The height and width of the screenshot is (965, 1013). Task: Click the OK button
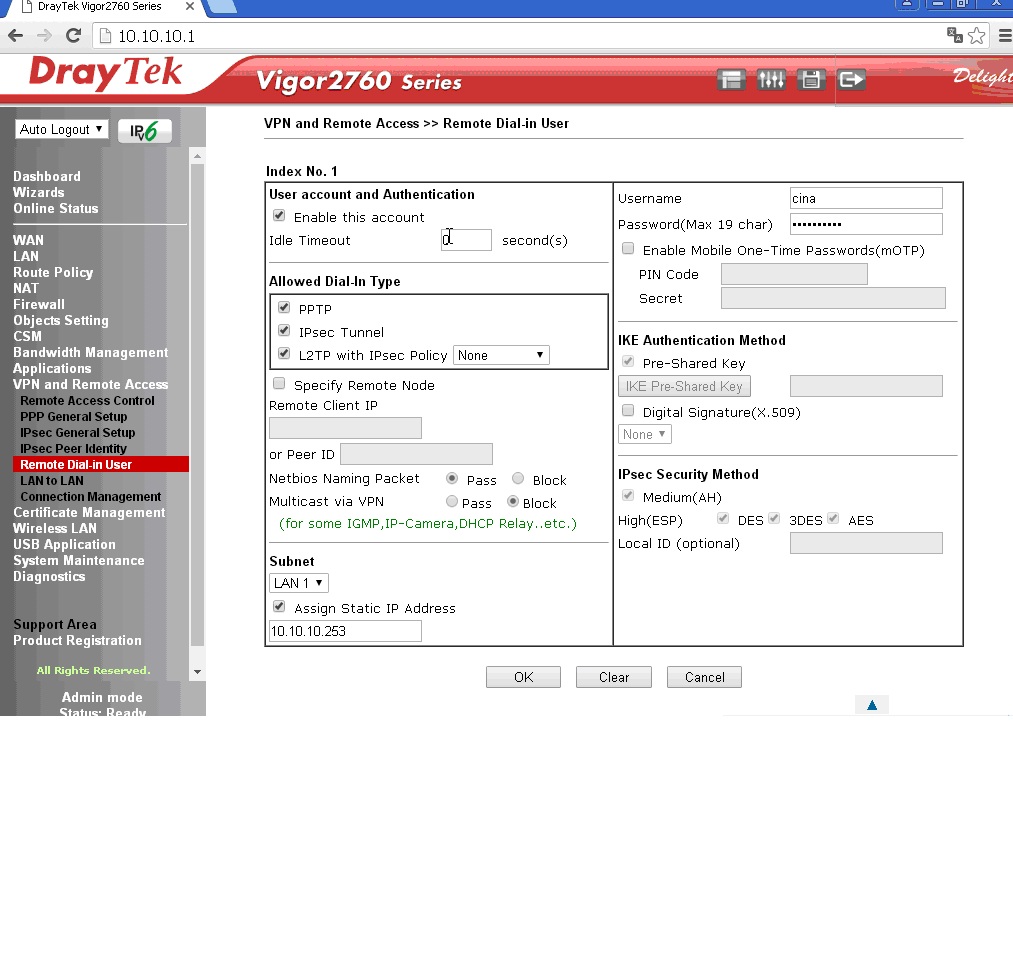pyautogui.click(x=523, y=677)
